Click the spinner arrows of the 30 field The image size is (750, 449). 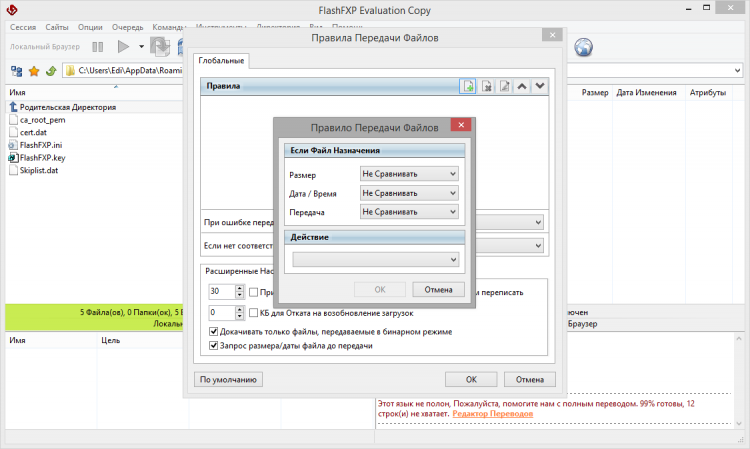tap(240, 291)
